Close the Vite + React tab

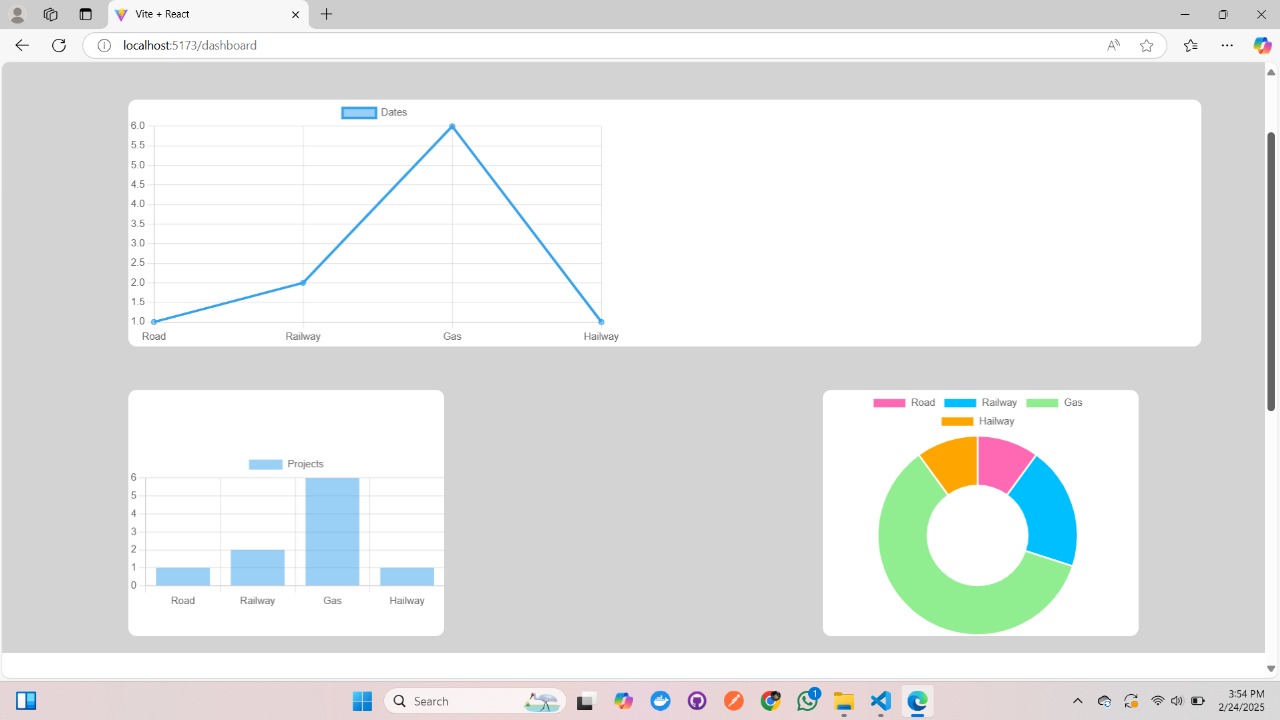(x=296, y=14)
